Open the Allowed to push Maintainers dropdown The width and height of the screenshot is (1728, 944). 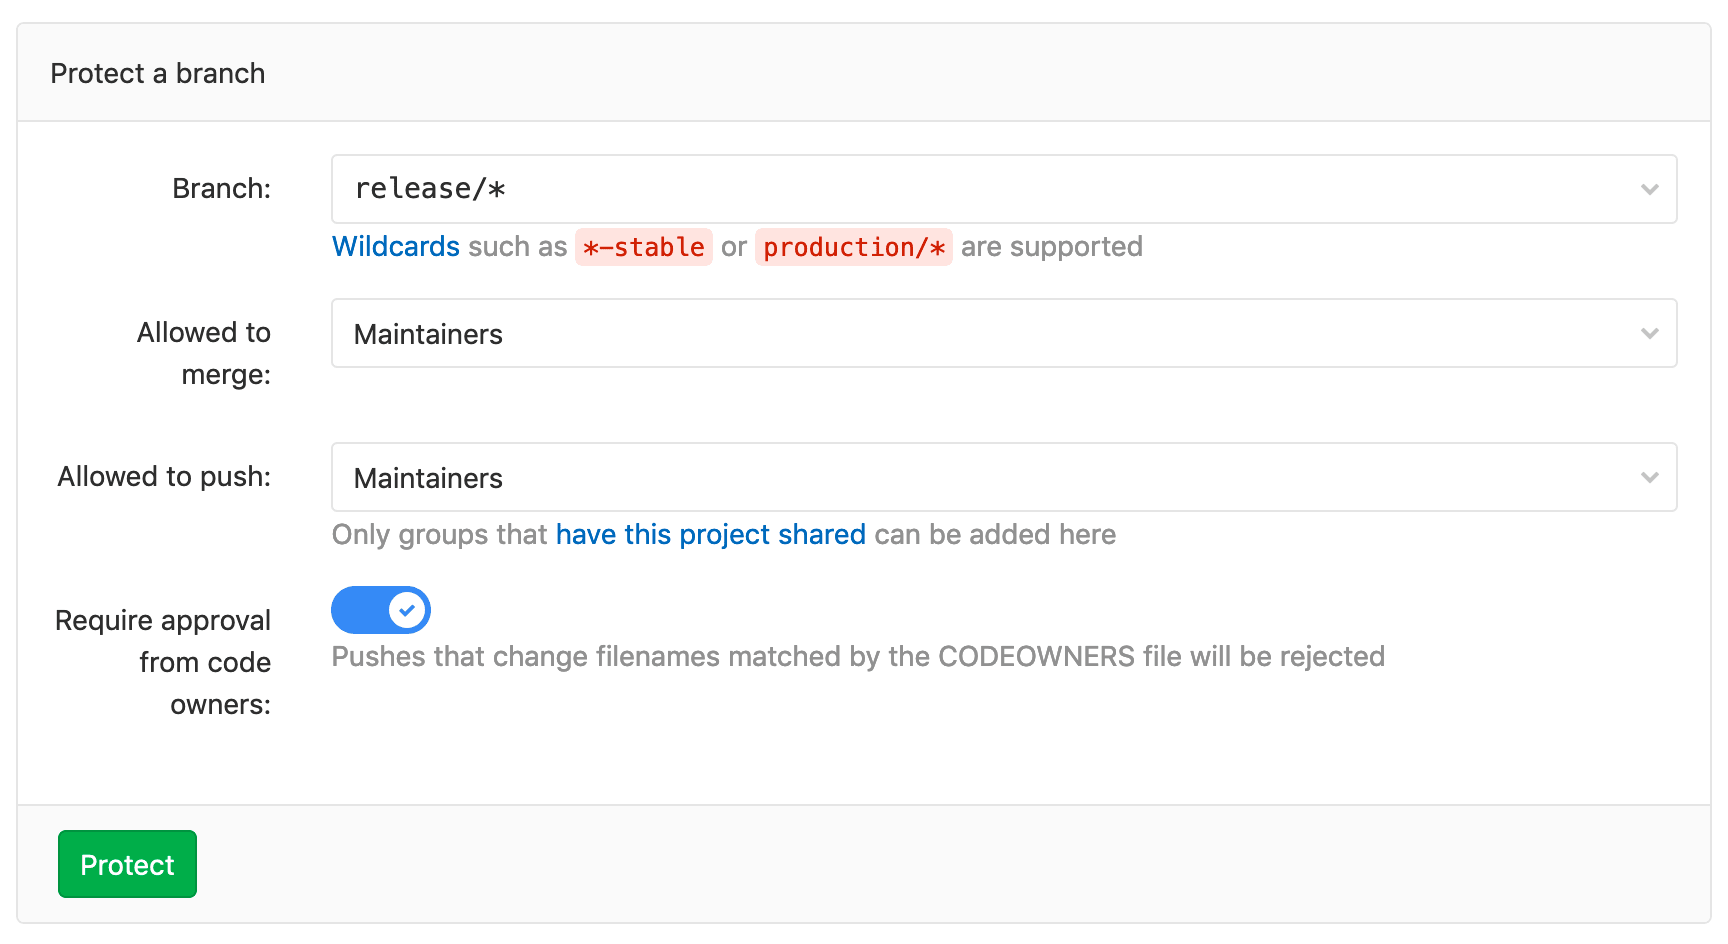coord(1004,477)
